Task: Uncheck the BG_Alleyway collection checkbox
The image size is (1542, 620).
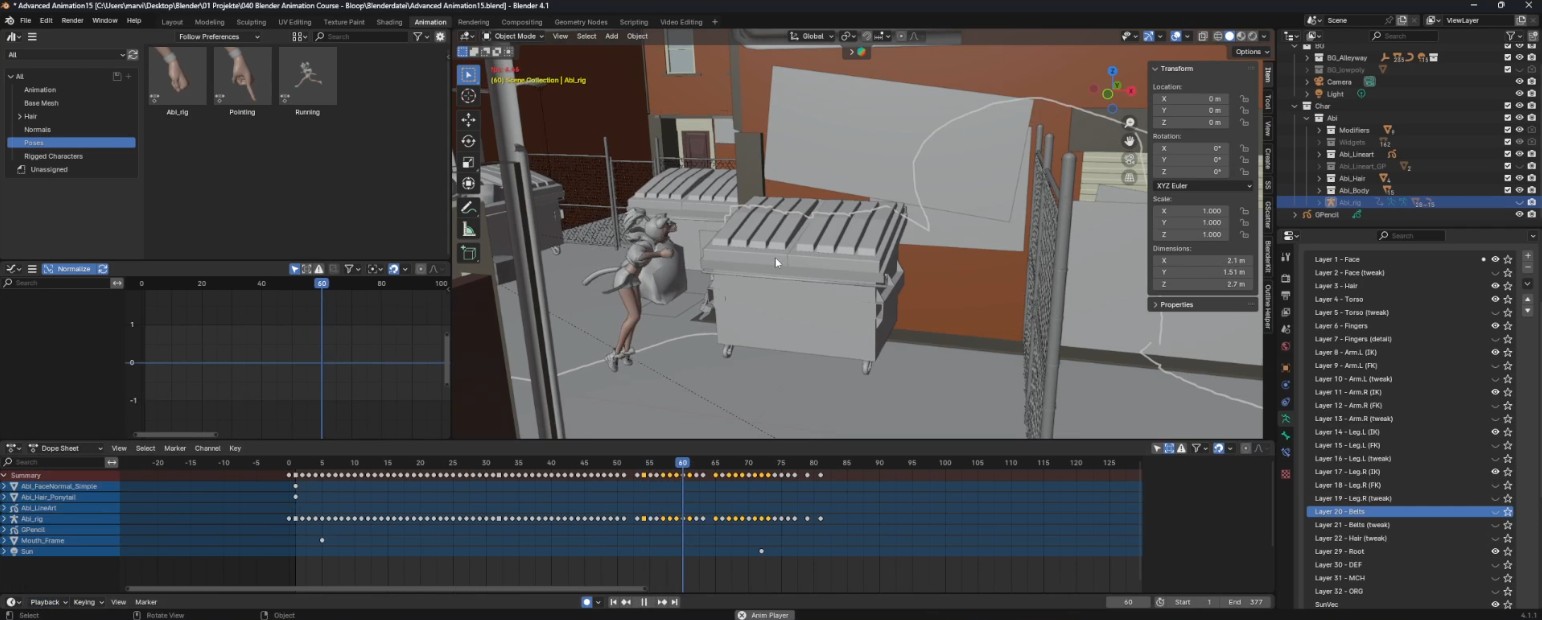Action: coord(1507,58)
